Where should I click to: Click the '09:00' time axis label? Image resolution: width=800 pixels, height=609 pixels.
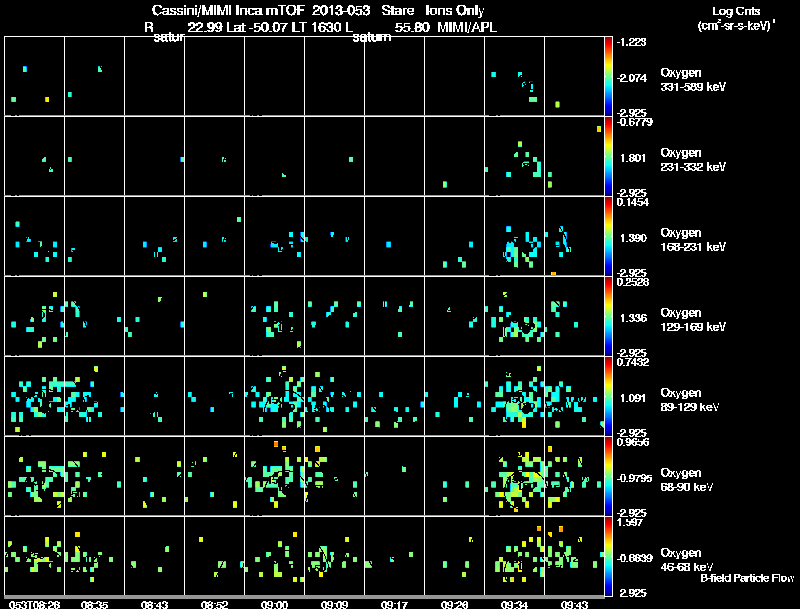274,605
